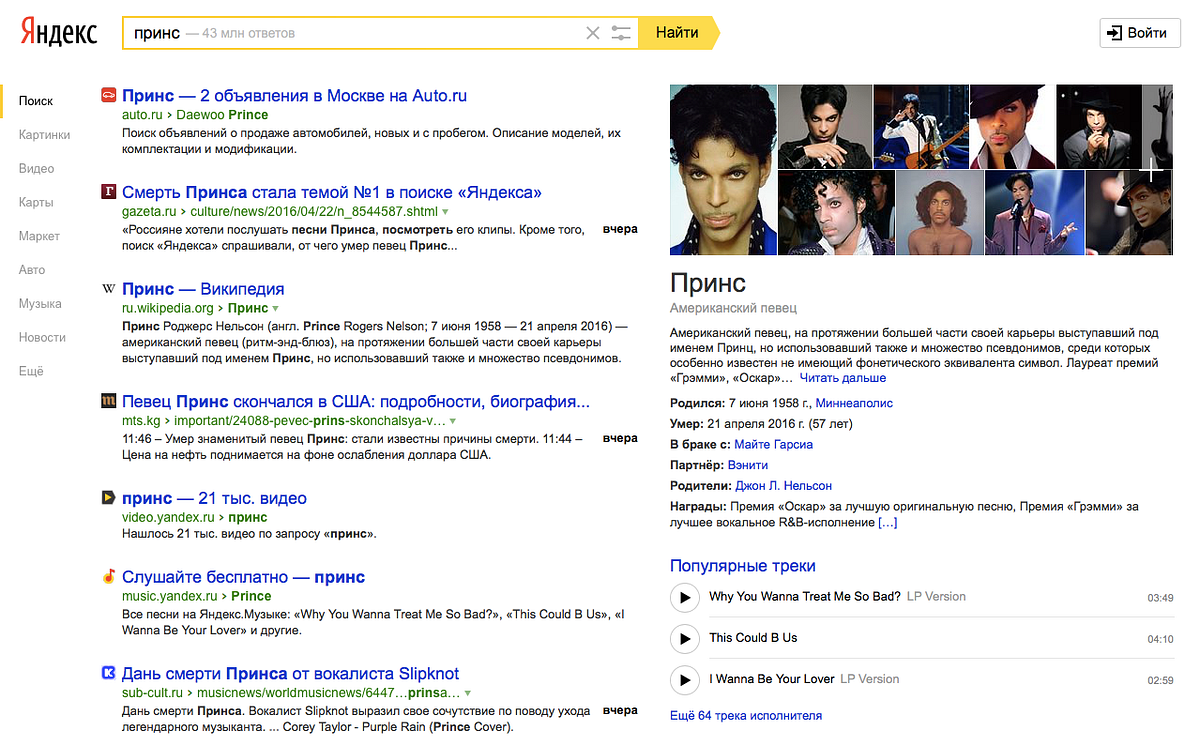The height and width of the screenshot is (747, 1200).
Task: Open the Новости section
Action: (x=42, y=338)
